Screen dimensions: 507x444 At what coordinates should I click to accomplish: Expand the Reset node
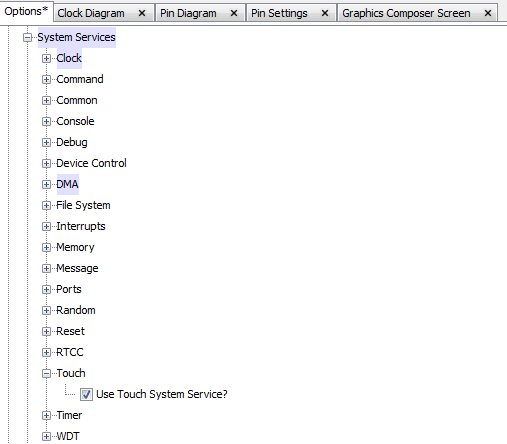point(46,332)
